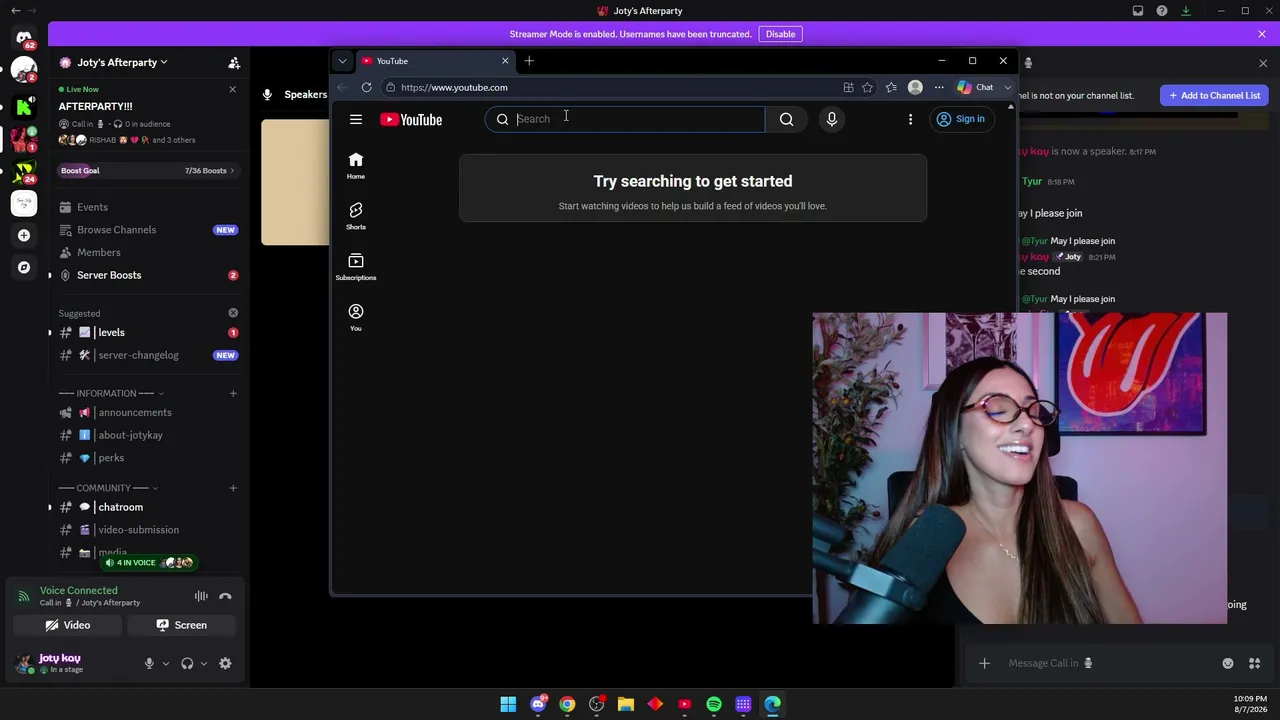Open Discord direct messages home icon
Screen dimensions: 1280x720
pyautogui.click(x=24, y=38)
